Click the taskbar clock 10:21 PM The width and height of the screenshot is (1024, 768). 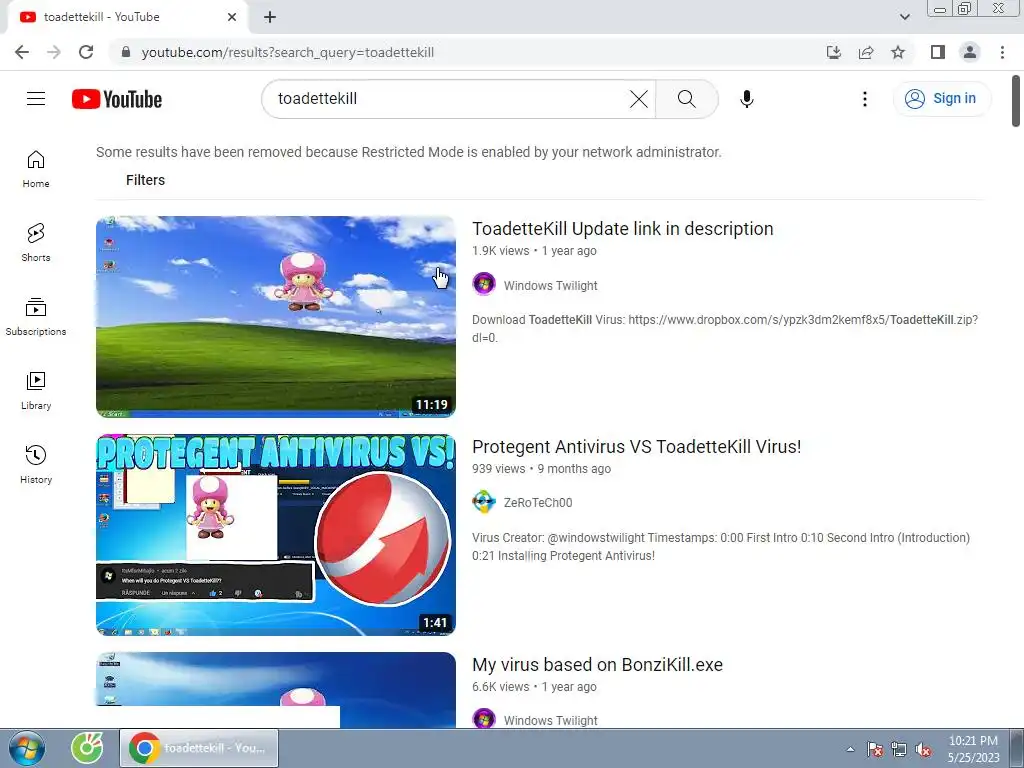[x=973, y=749]
